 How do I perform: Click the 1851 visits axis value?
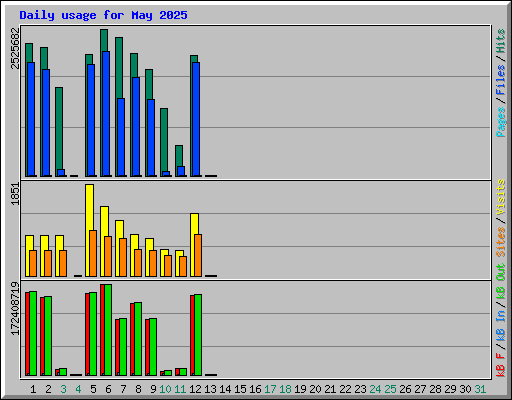15,194
